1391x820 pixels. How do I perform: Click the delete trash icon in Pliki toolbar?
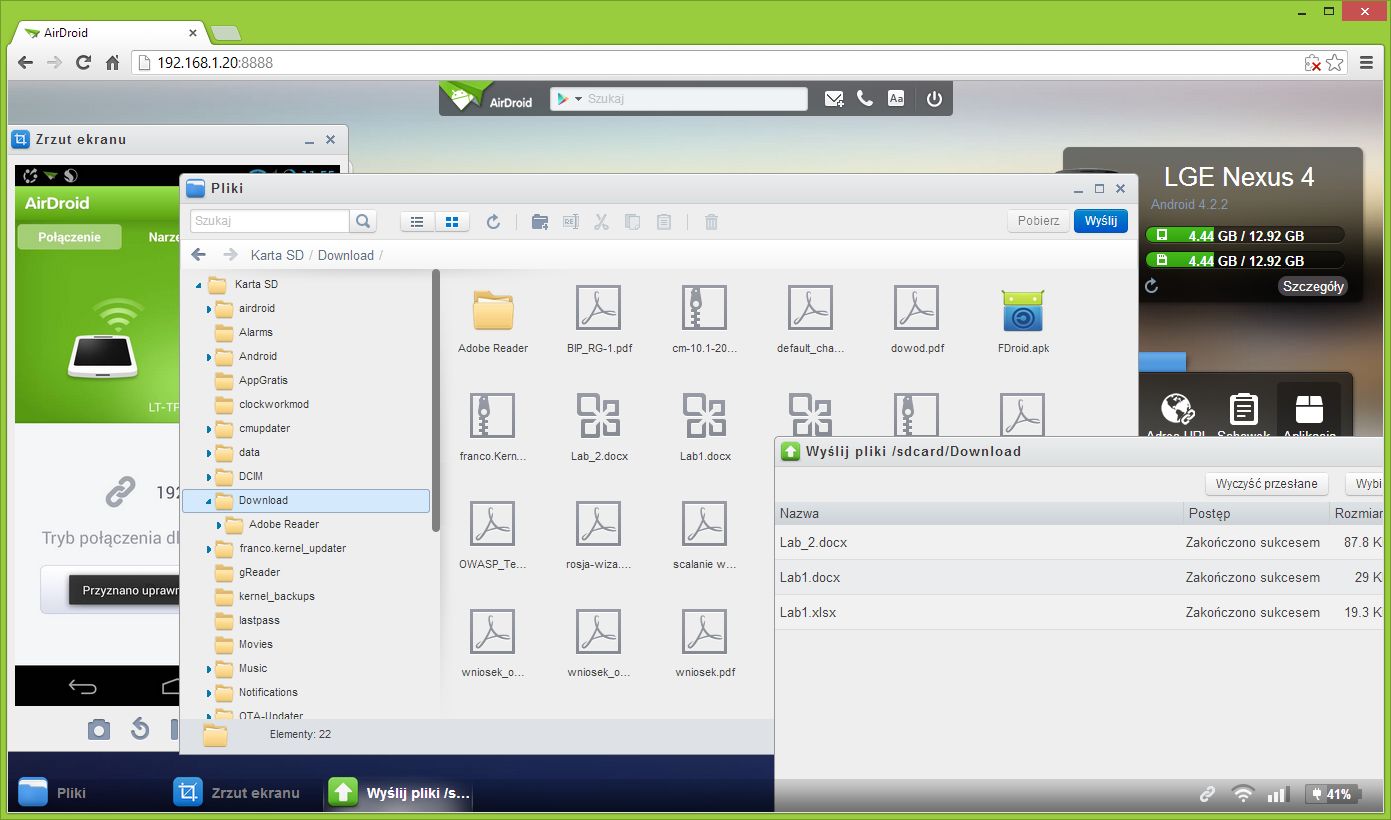[x=711, y=222]
